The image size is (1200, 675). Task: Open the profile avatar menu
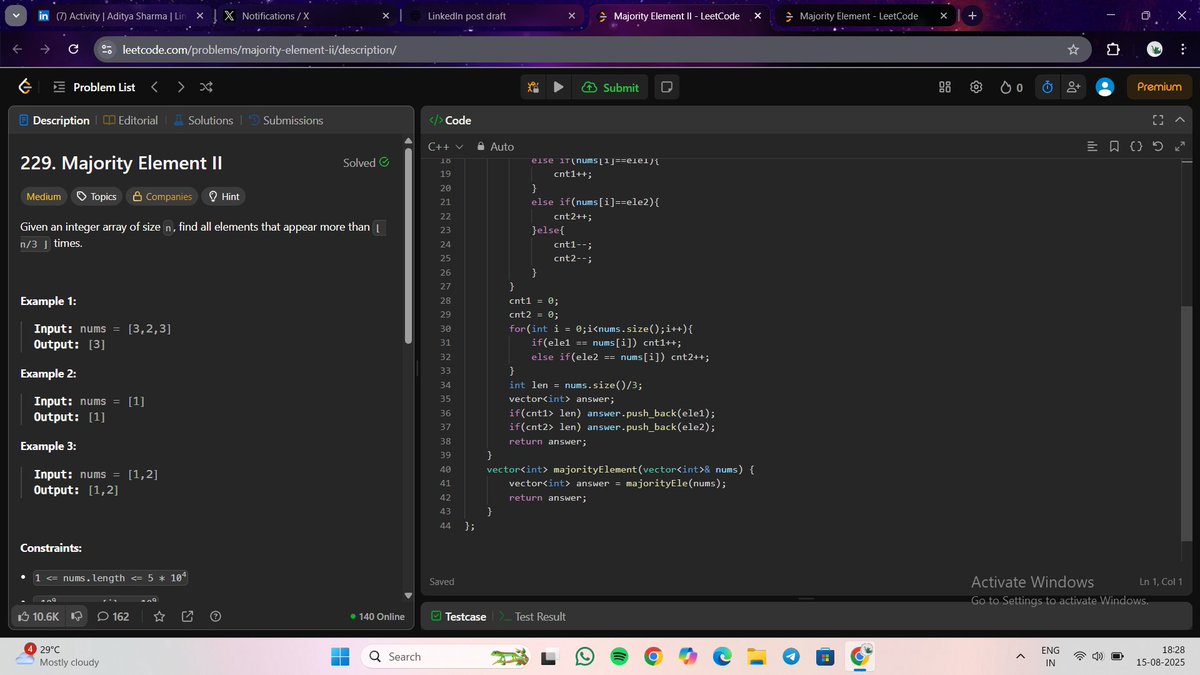(1105, 87)
